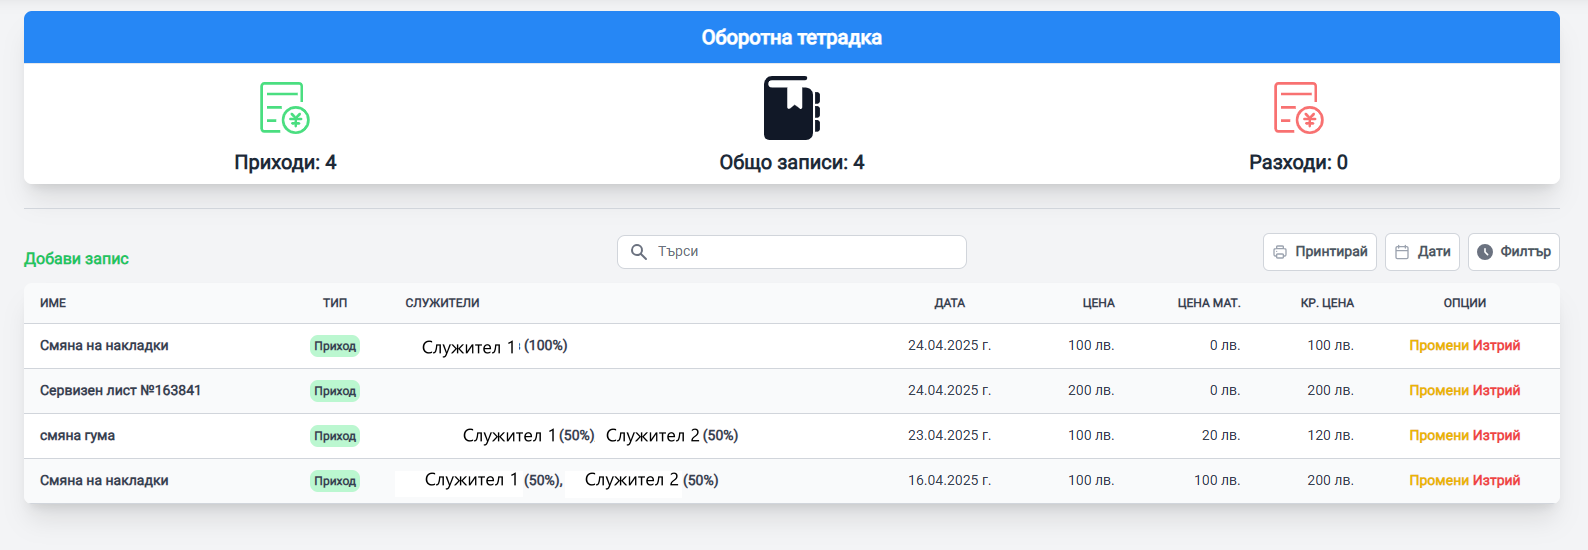The image size is (1588, 550).
Task: Click the calendar icon on Дати
Action: tap(1402, 252)
